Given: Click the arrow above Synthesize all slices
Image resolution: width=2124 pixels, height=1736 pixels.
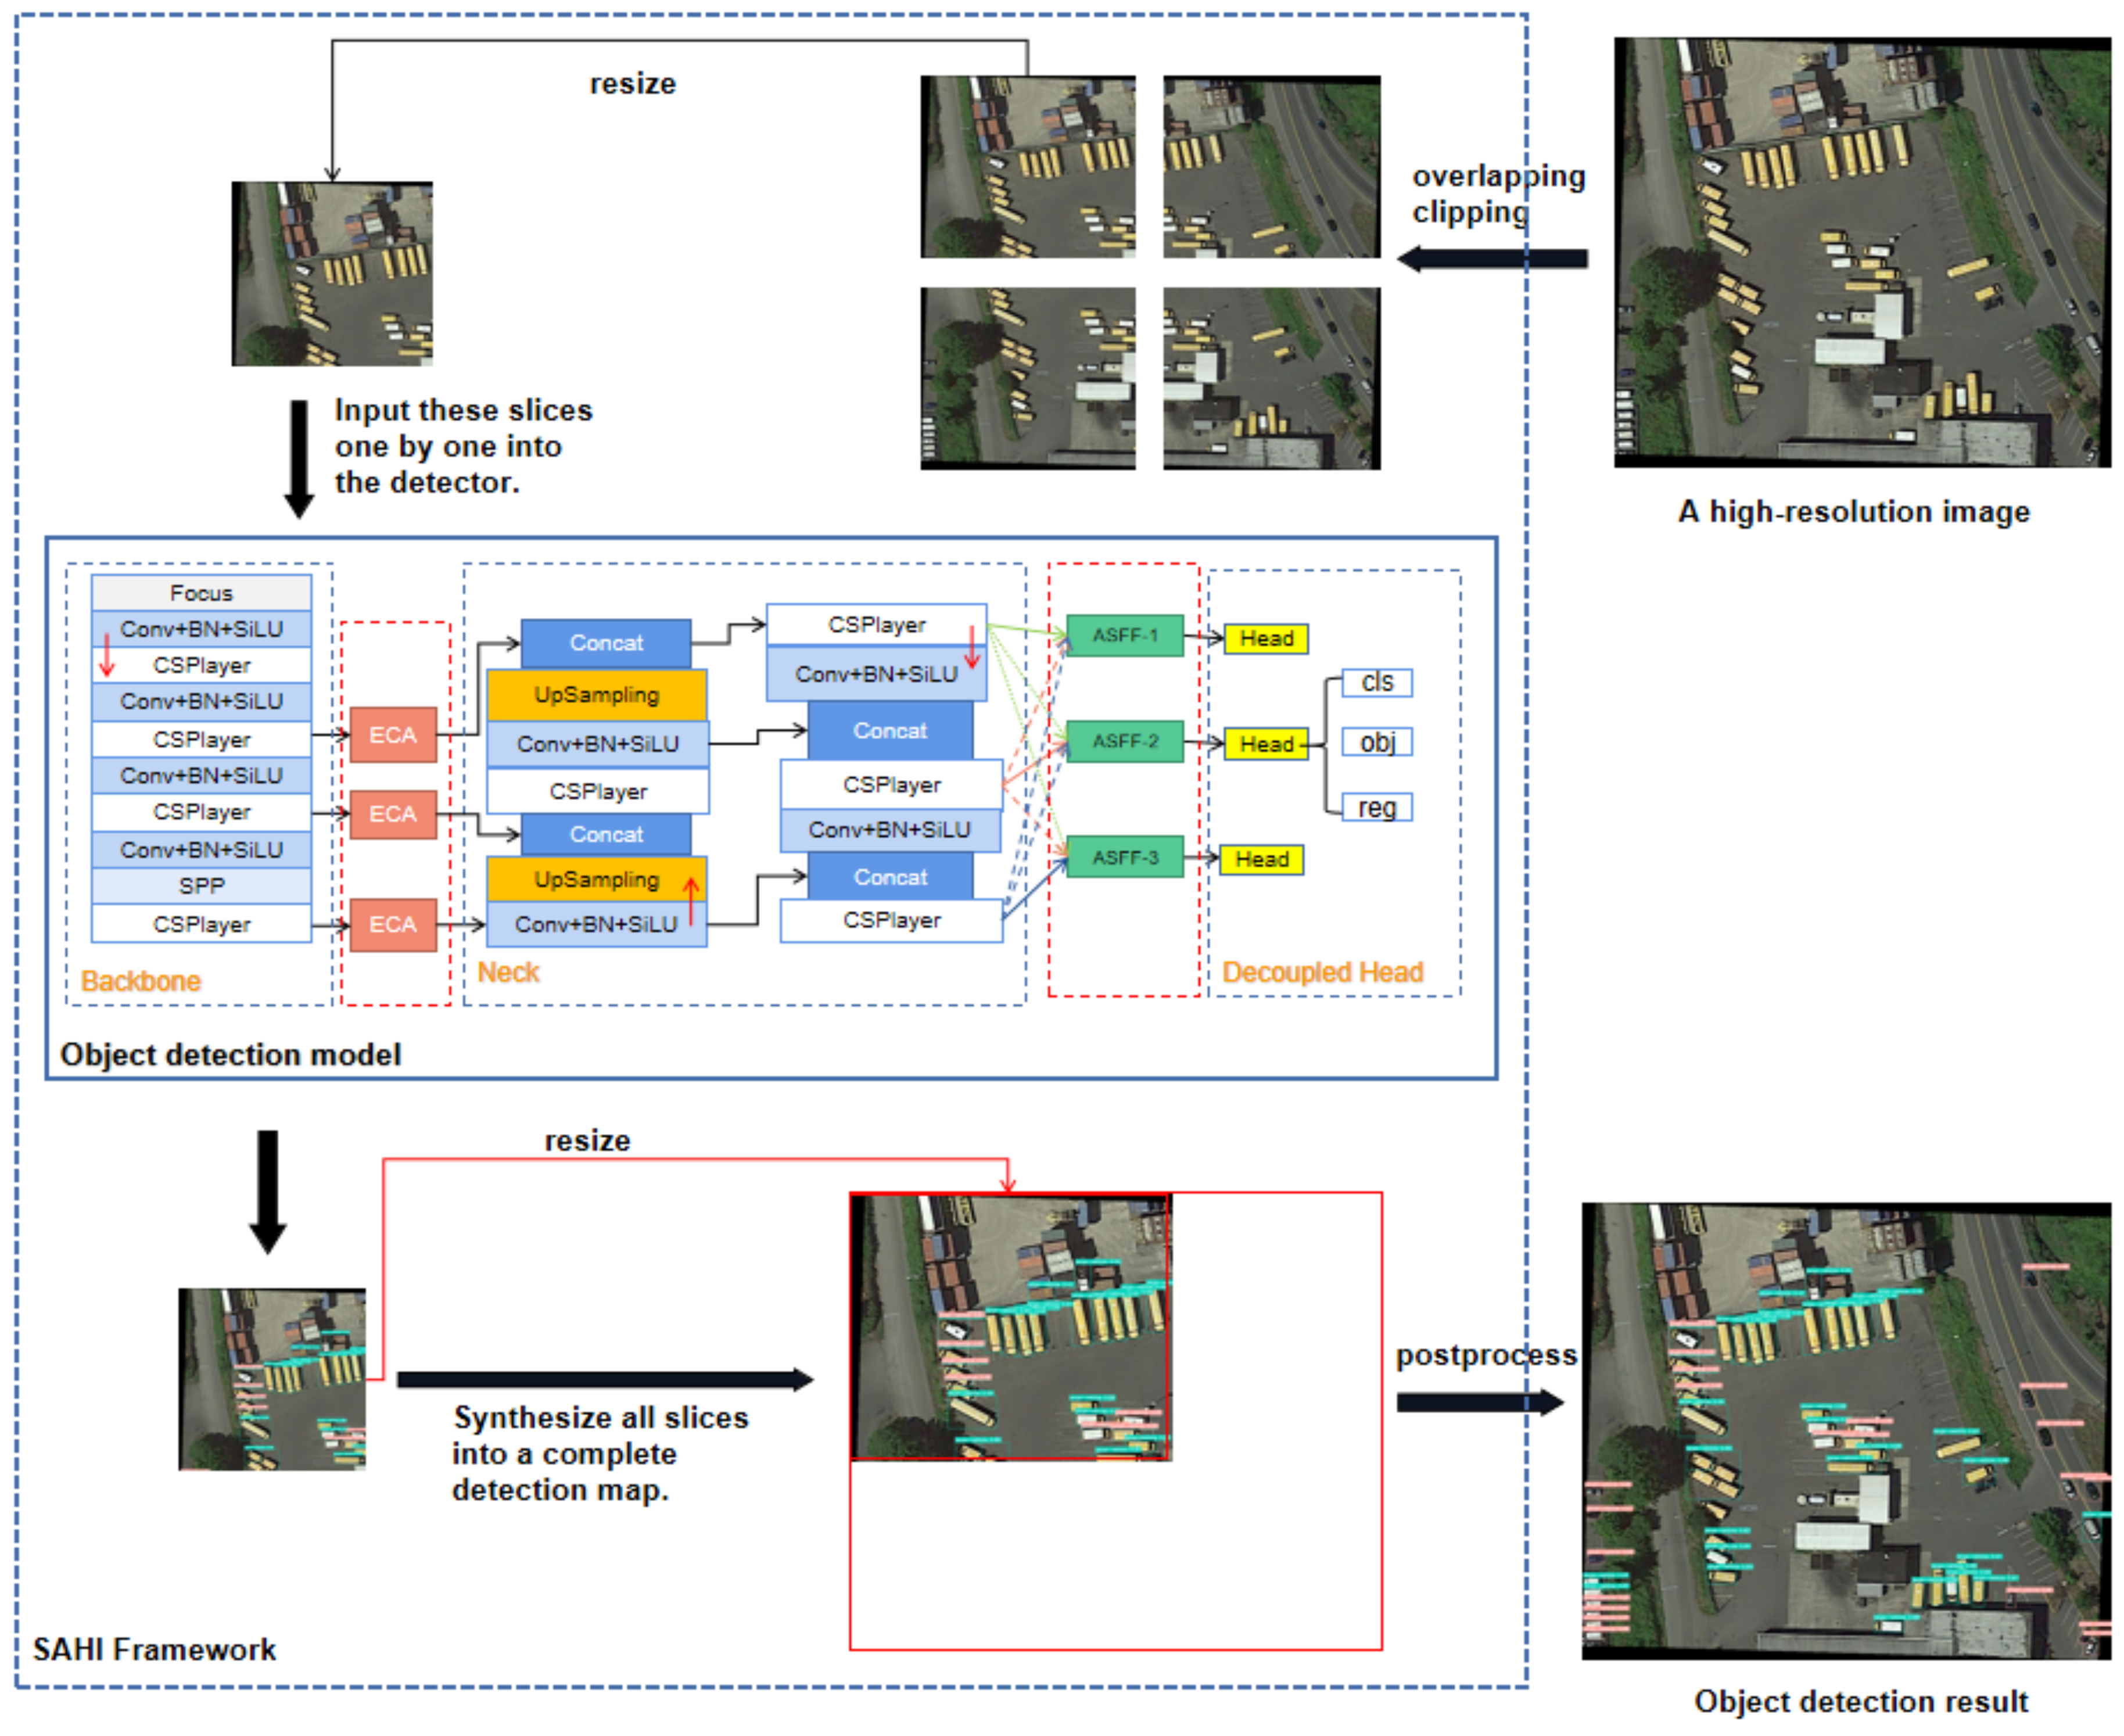Looking at the screenshot, I should (x=605, y=1380).
